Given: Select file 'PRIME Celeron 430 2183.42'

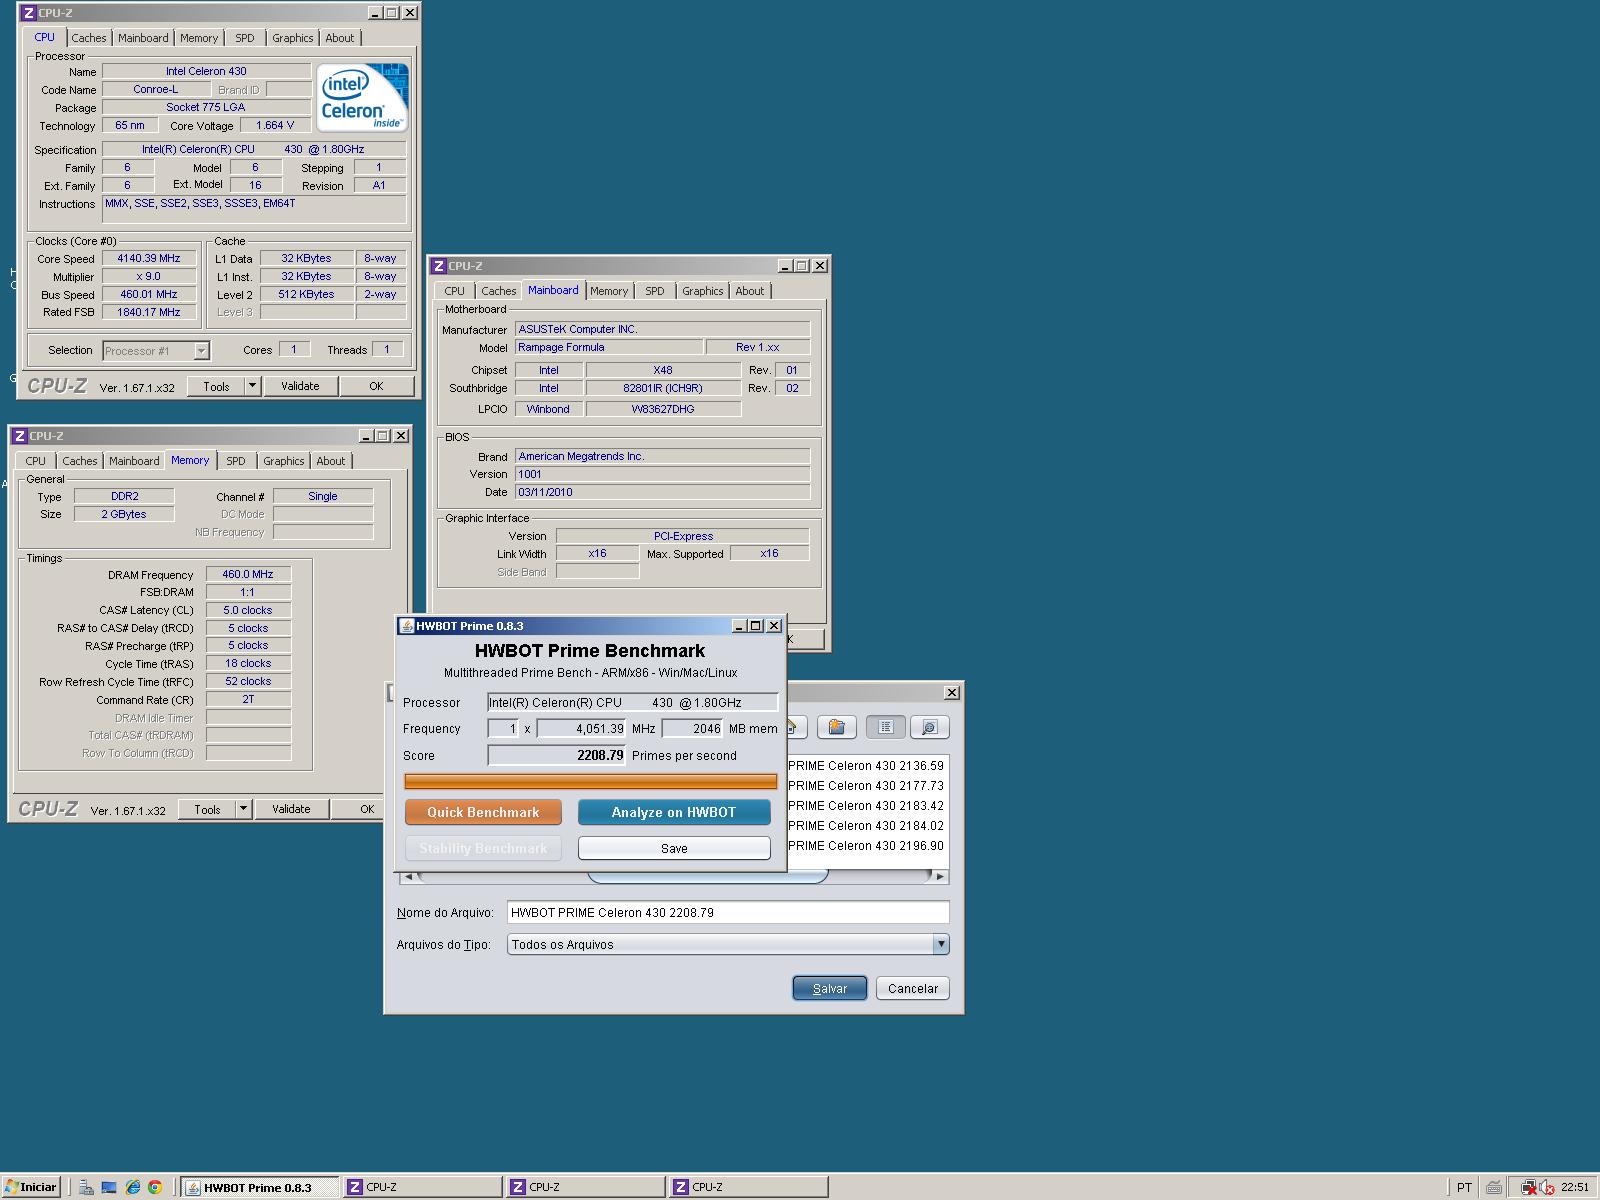Looking at the screenshot, I should pos(866,806).
